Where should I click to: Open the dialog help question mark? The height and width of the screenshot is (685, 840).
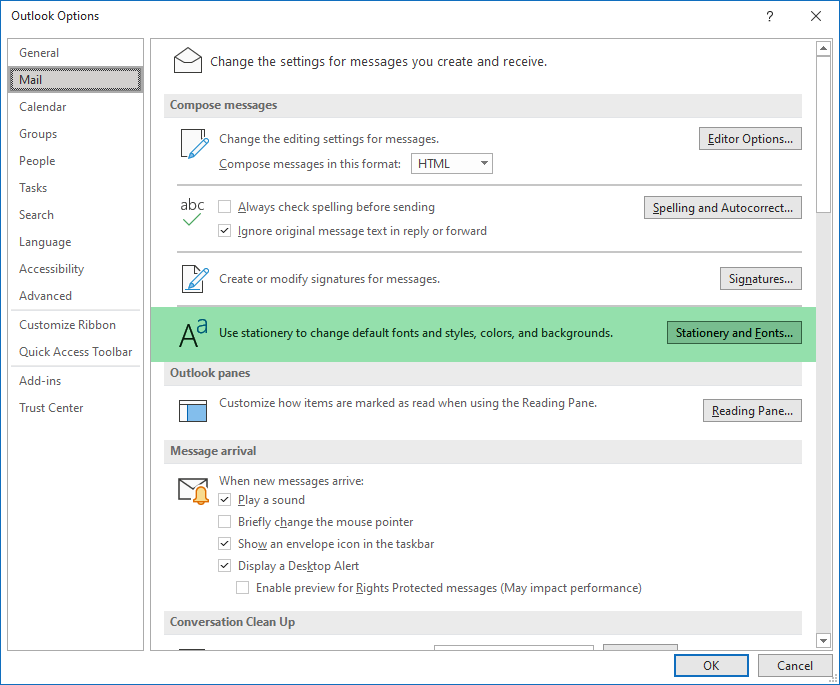(x=769, y=16)
